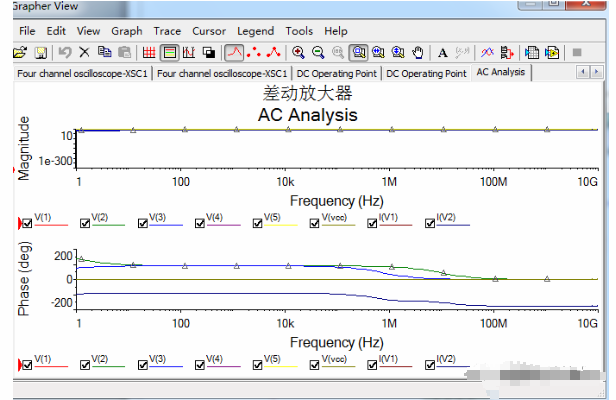Click the V(3) blue legend line in phase plot
Image resolution: width=616 pixels, height=400 pixels.
(x=166, y=367)
